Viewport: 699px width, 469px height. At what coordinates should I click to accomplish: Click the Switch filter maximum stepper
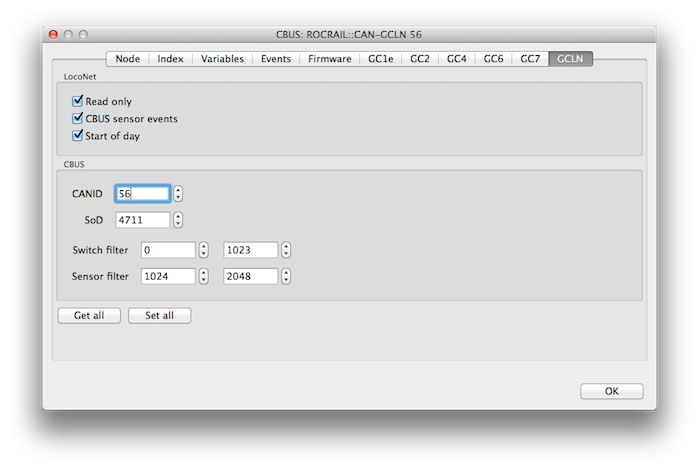tap(286, 250)
